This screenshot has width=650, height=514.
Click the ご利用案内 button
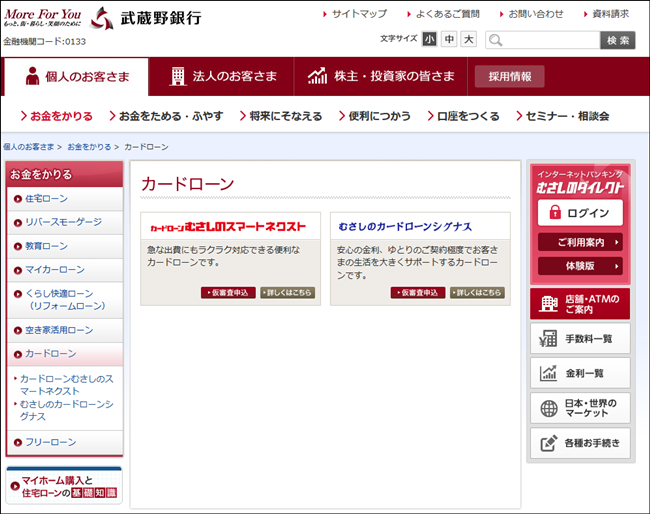[580, 242]
